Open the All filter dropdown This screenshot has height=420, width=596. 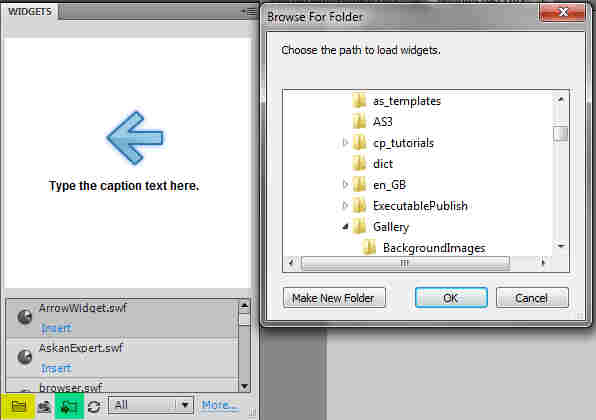point(151,405)
